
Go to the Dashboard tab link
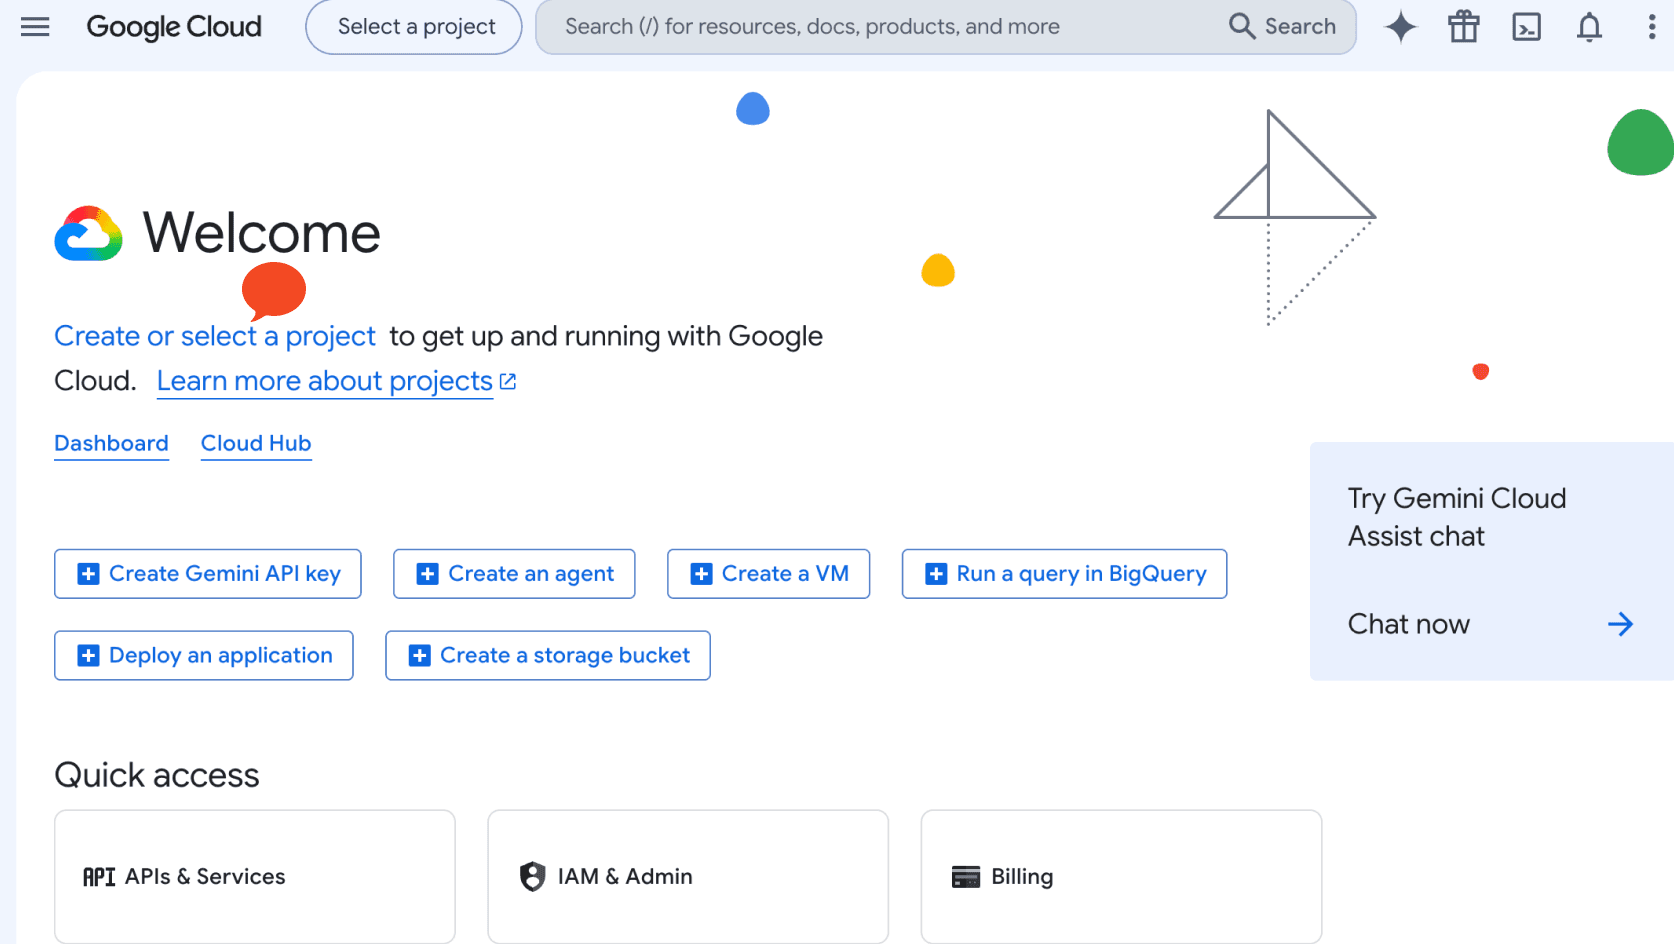(x=111, y=443)
